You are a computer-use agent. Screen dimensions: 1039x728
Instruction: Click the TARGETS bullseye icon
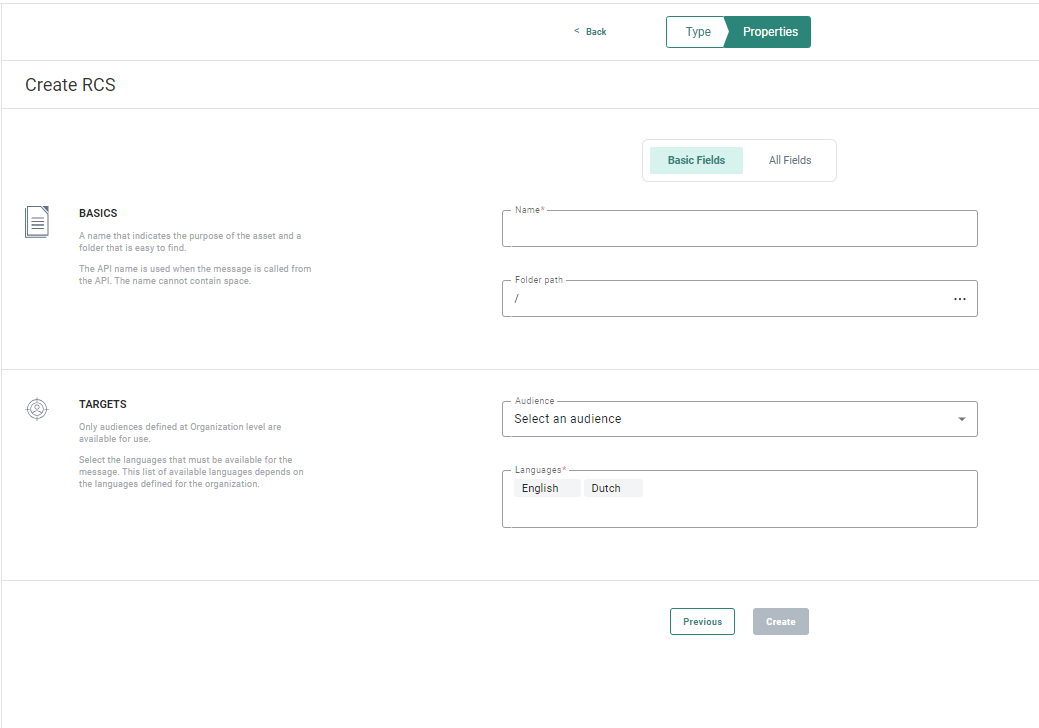point(37,409)
